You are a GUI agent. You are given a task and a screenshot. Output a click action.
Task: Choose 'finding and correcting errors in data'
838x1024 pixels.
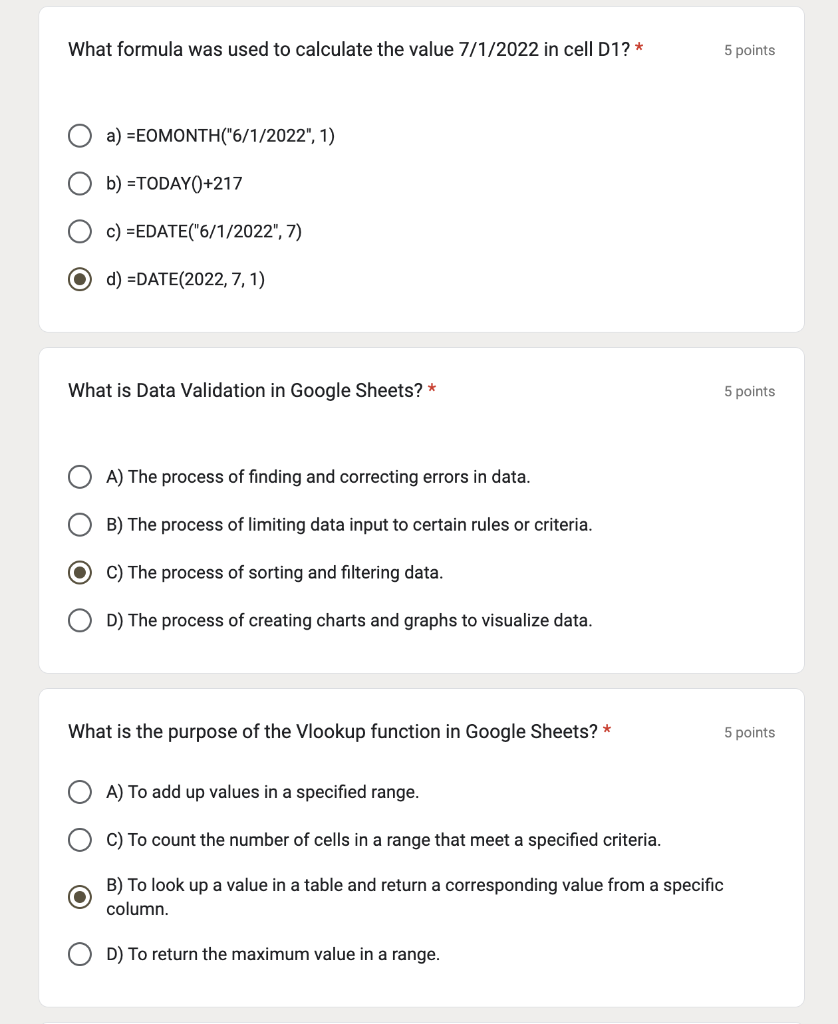80,477
